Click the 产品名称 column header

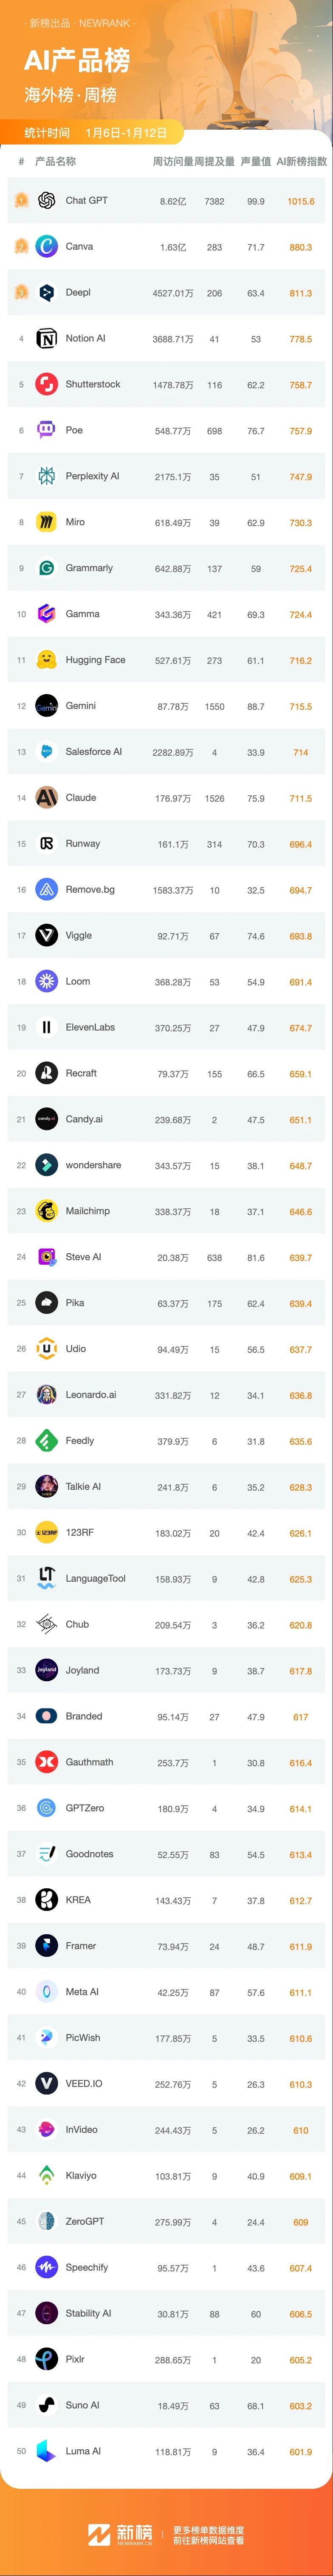point(55,161)
